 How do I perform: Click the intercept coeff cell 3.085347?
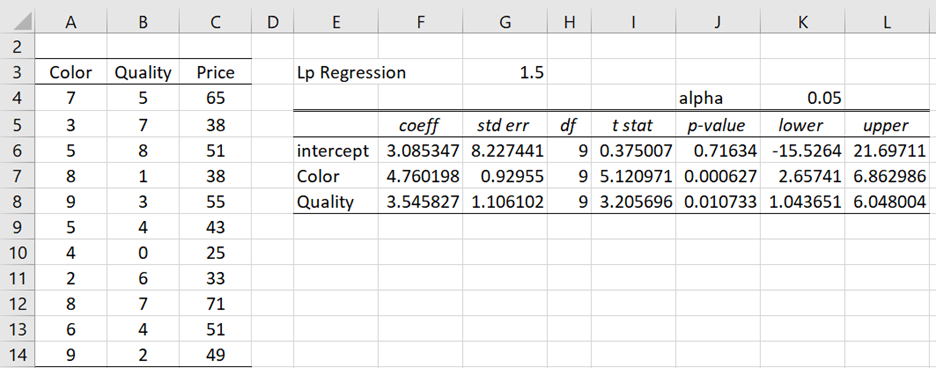coord(421,151)
